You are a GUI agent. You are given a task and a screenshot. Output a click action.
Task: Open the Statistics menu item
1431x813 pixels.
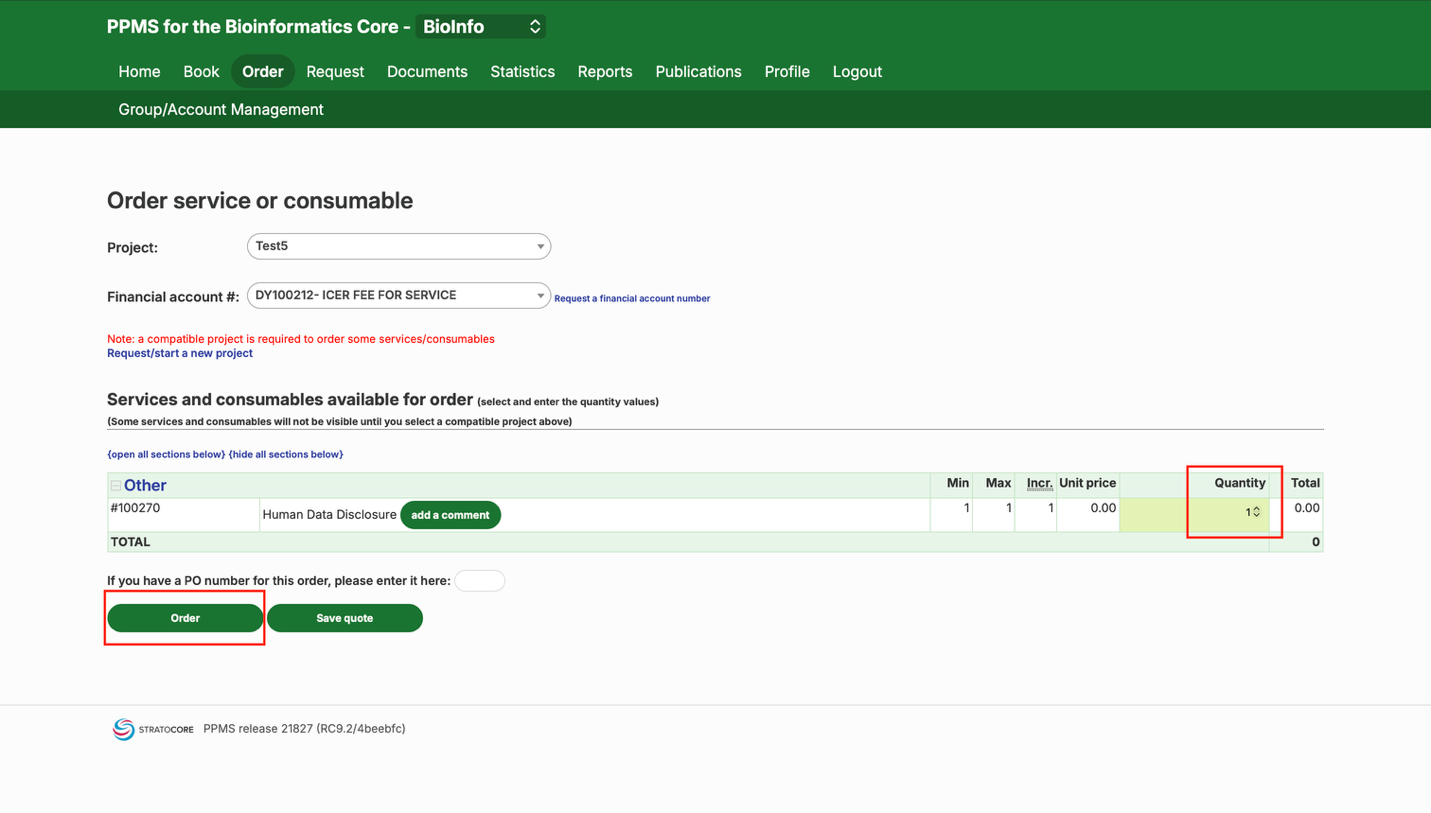click(522, 72)
